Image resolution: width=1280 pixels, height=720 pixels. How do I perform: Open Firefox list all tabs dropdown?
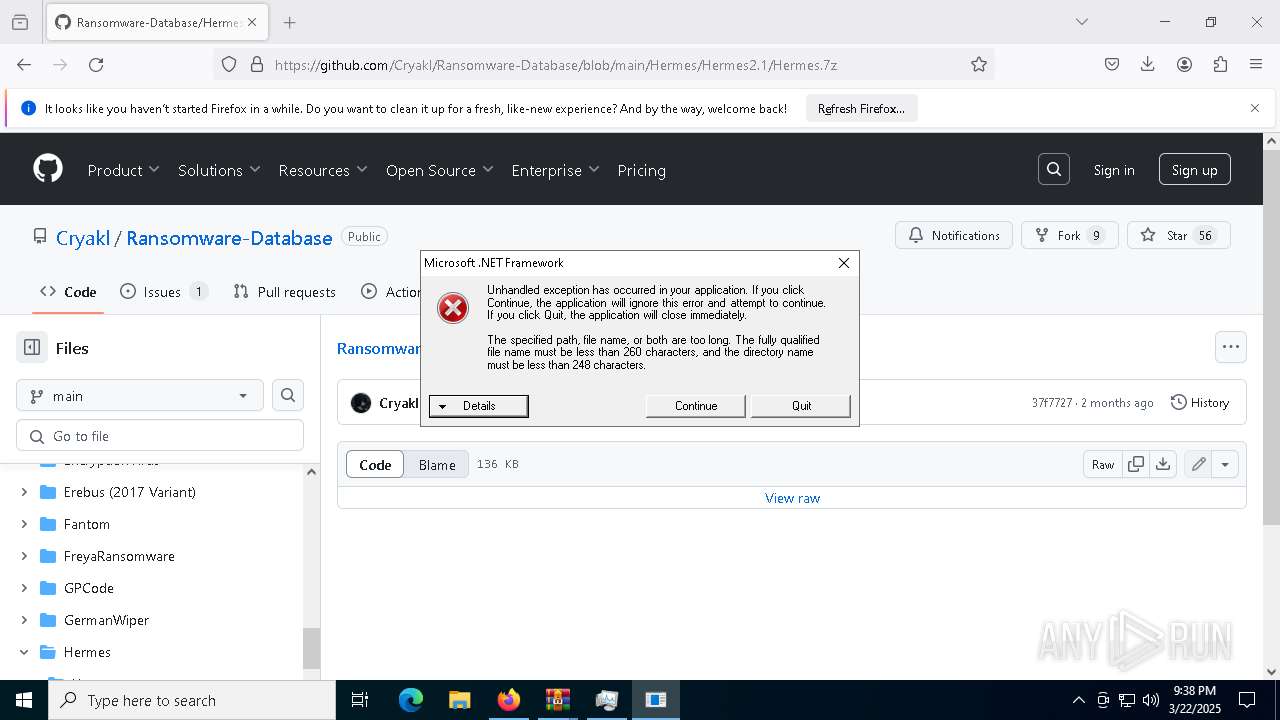[x=1081, y=22]
